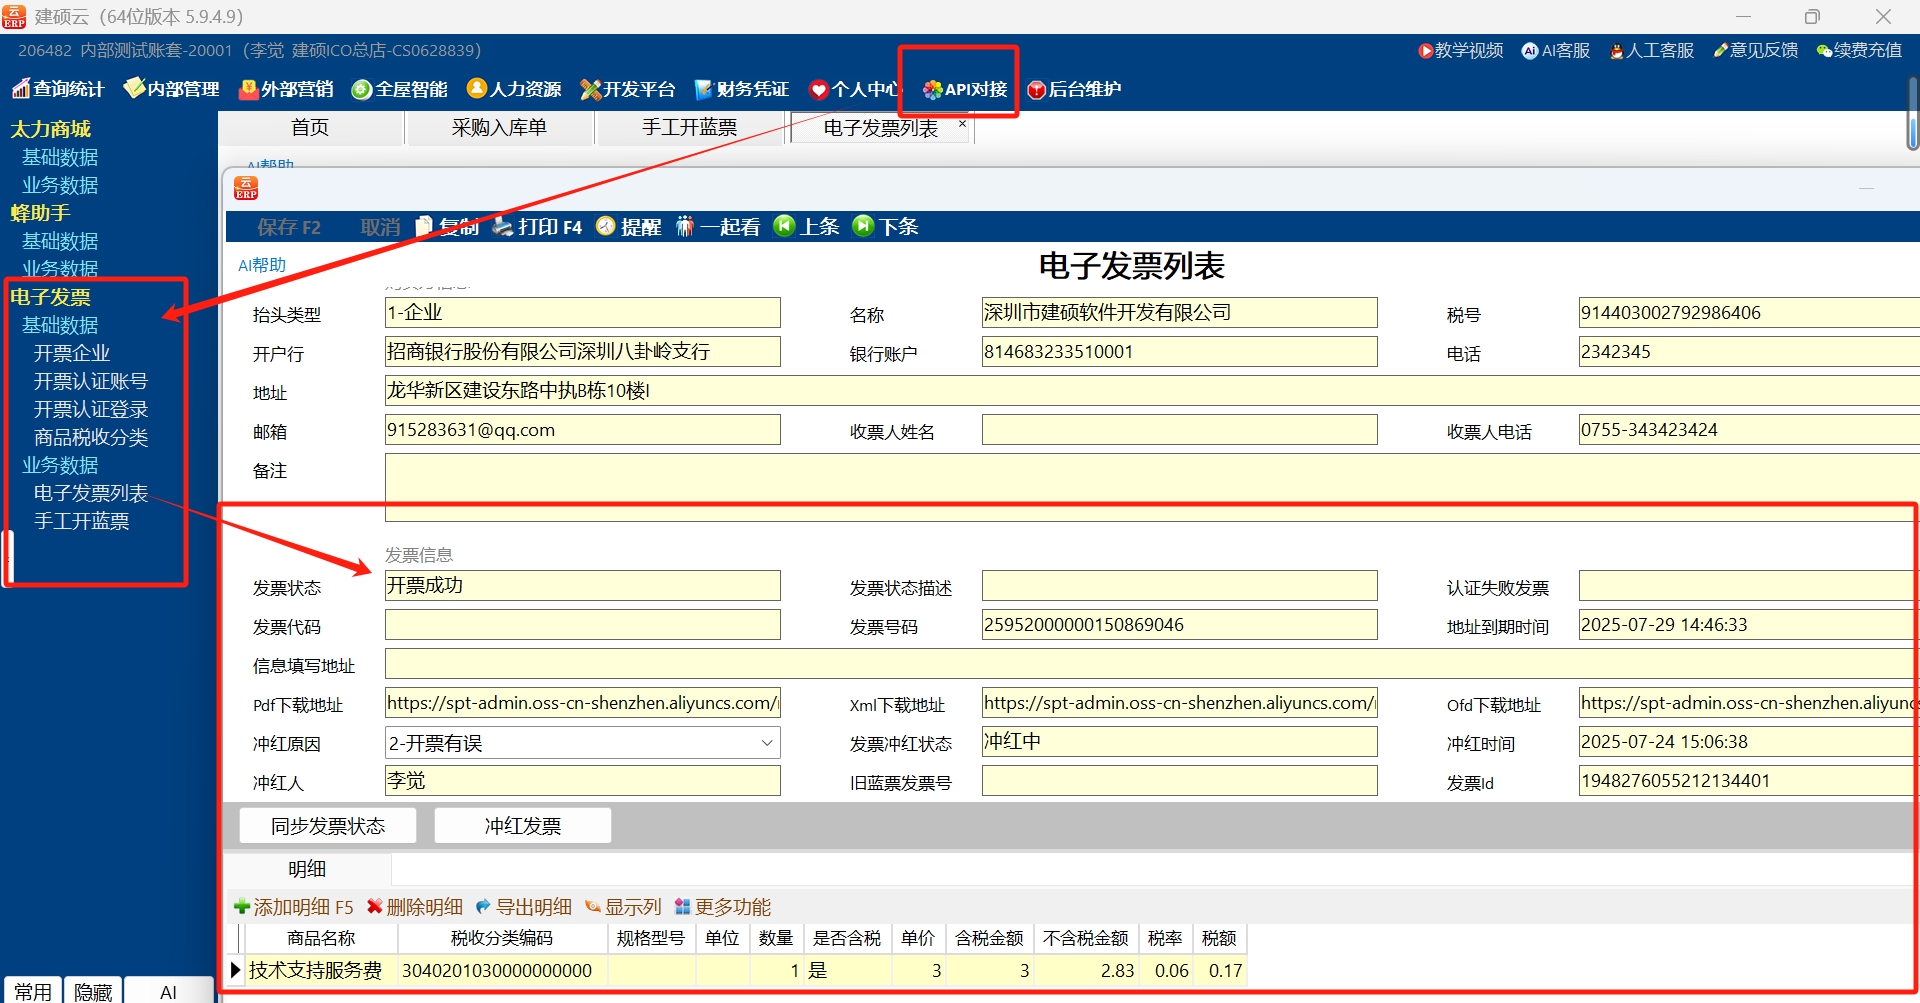
Task: Click the 同步发票状态 button
Action: (328, 826)
